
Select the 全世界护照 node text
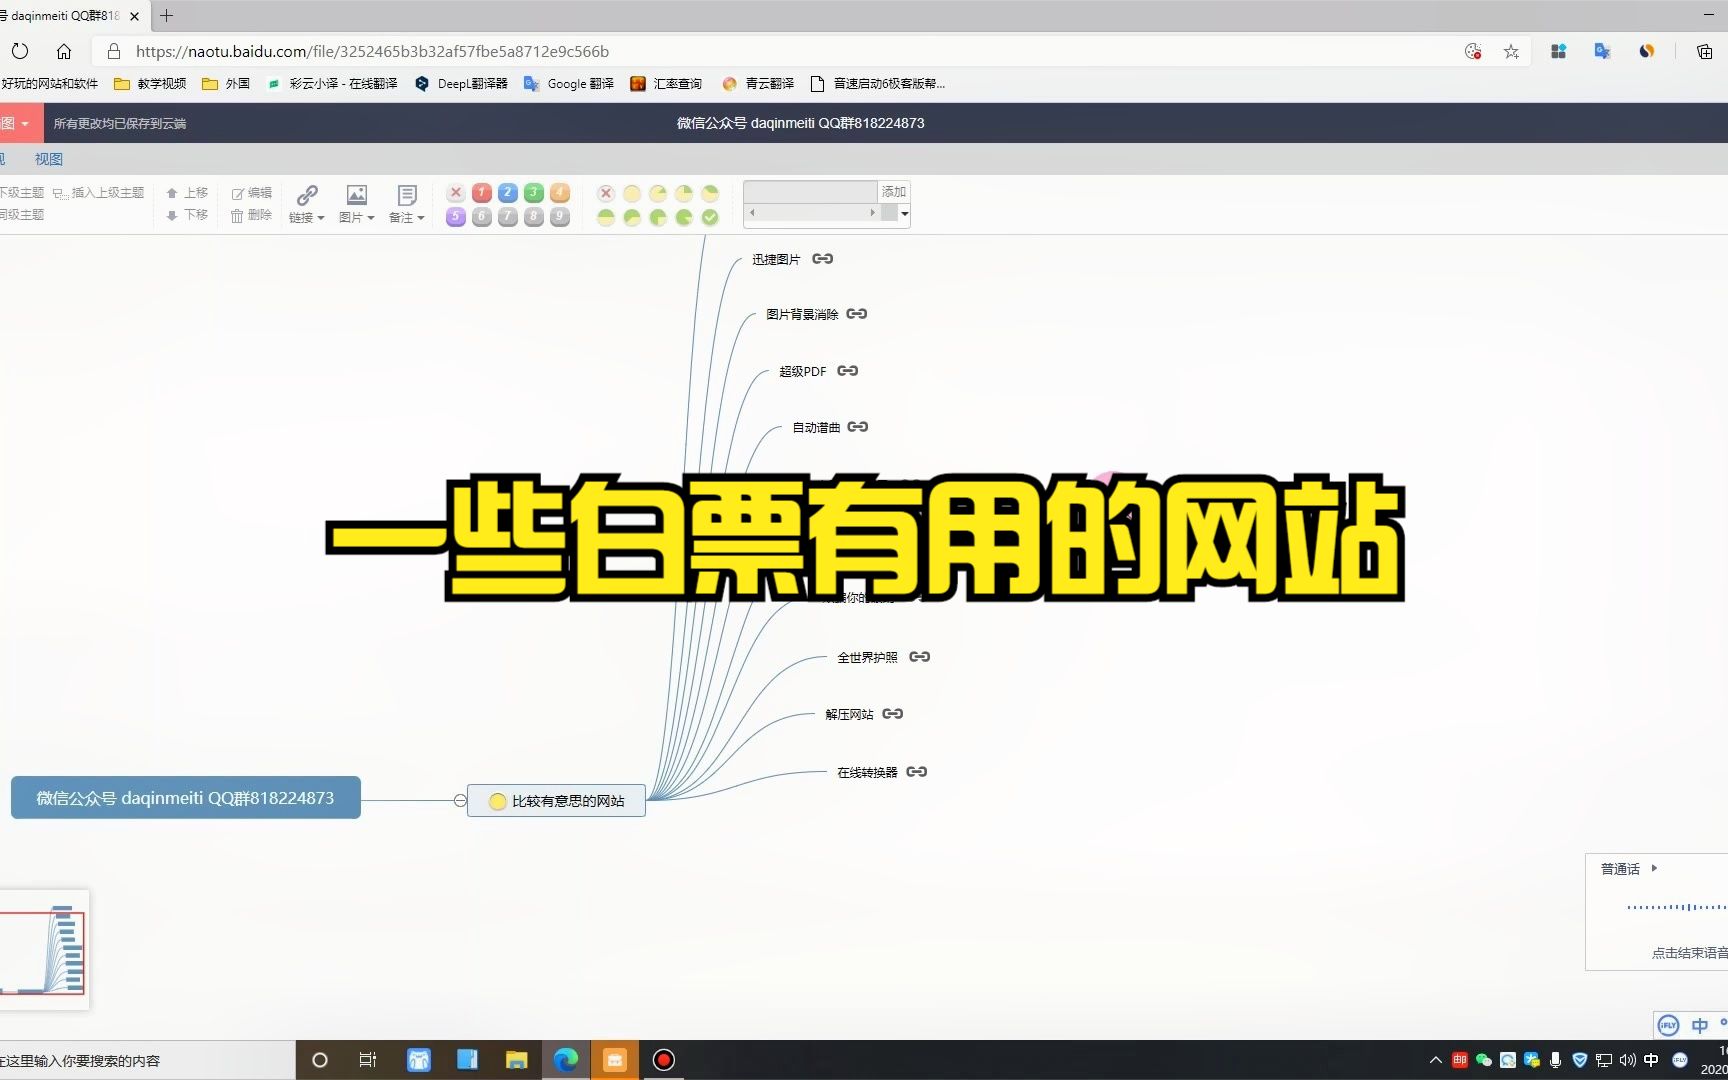(x=867, y=657)
